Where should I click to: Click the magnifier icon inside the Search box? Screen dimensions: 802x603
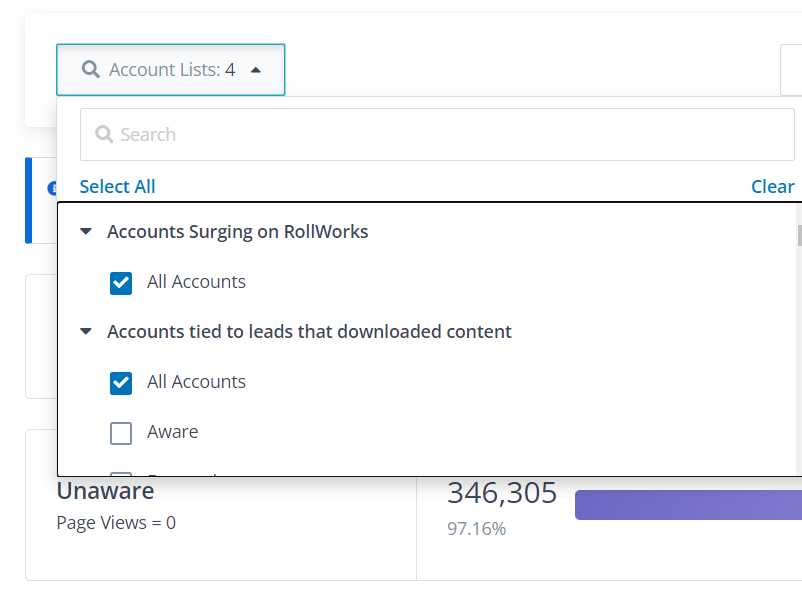point(103,135)
